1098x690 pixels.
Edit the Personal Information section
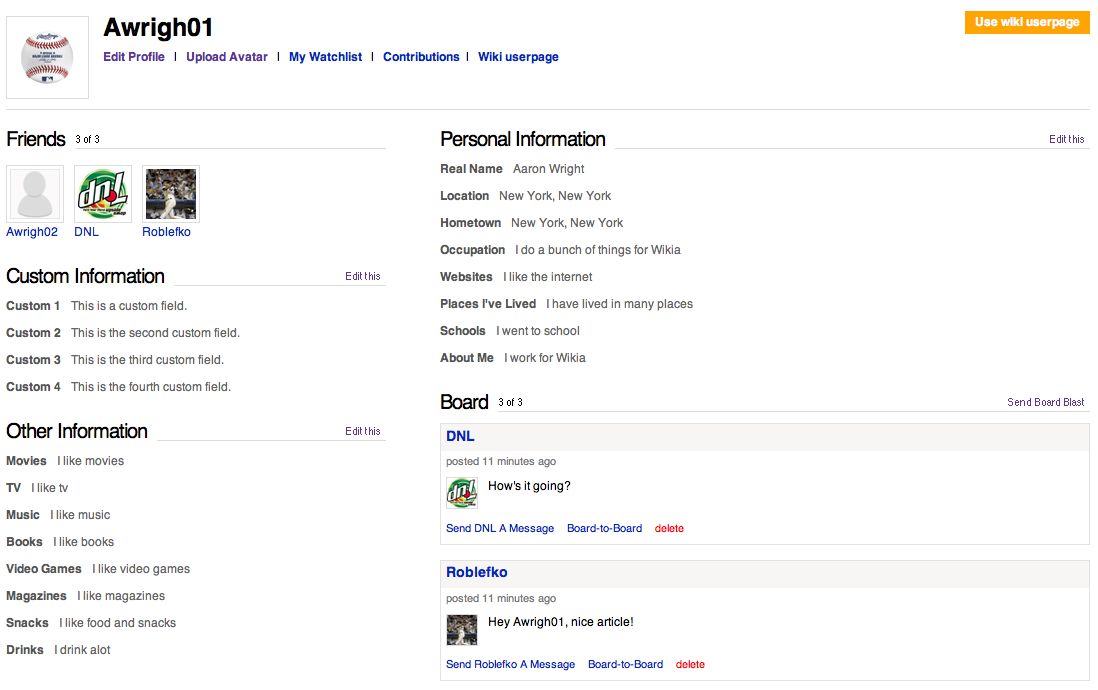point(1066,140)
